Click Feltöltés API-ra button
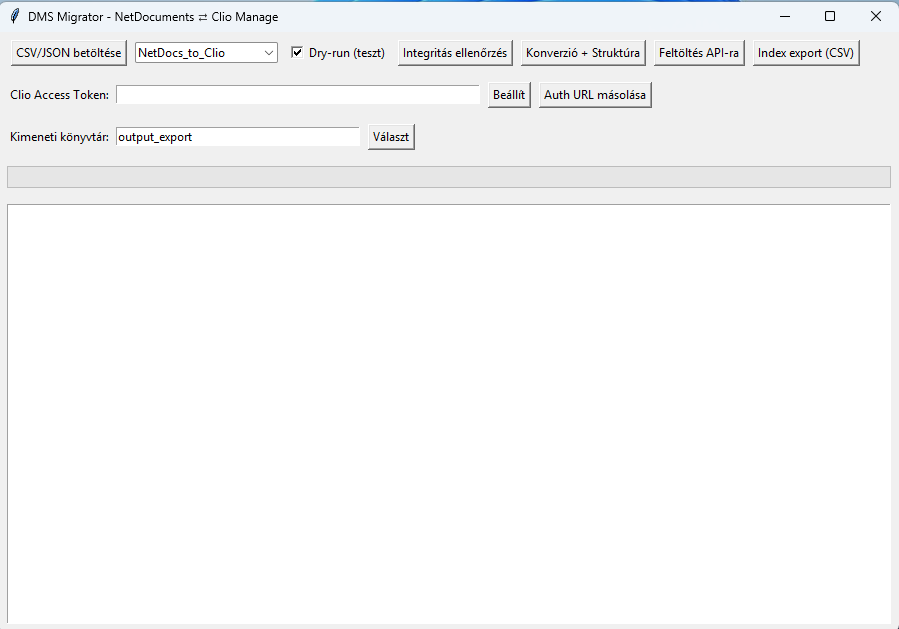899x629 pixels. pyautogui.click(x=699, y=53)
